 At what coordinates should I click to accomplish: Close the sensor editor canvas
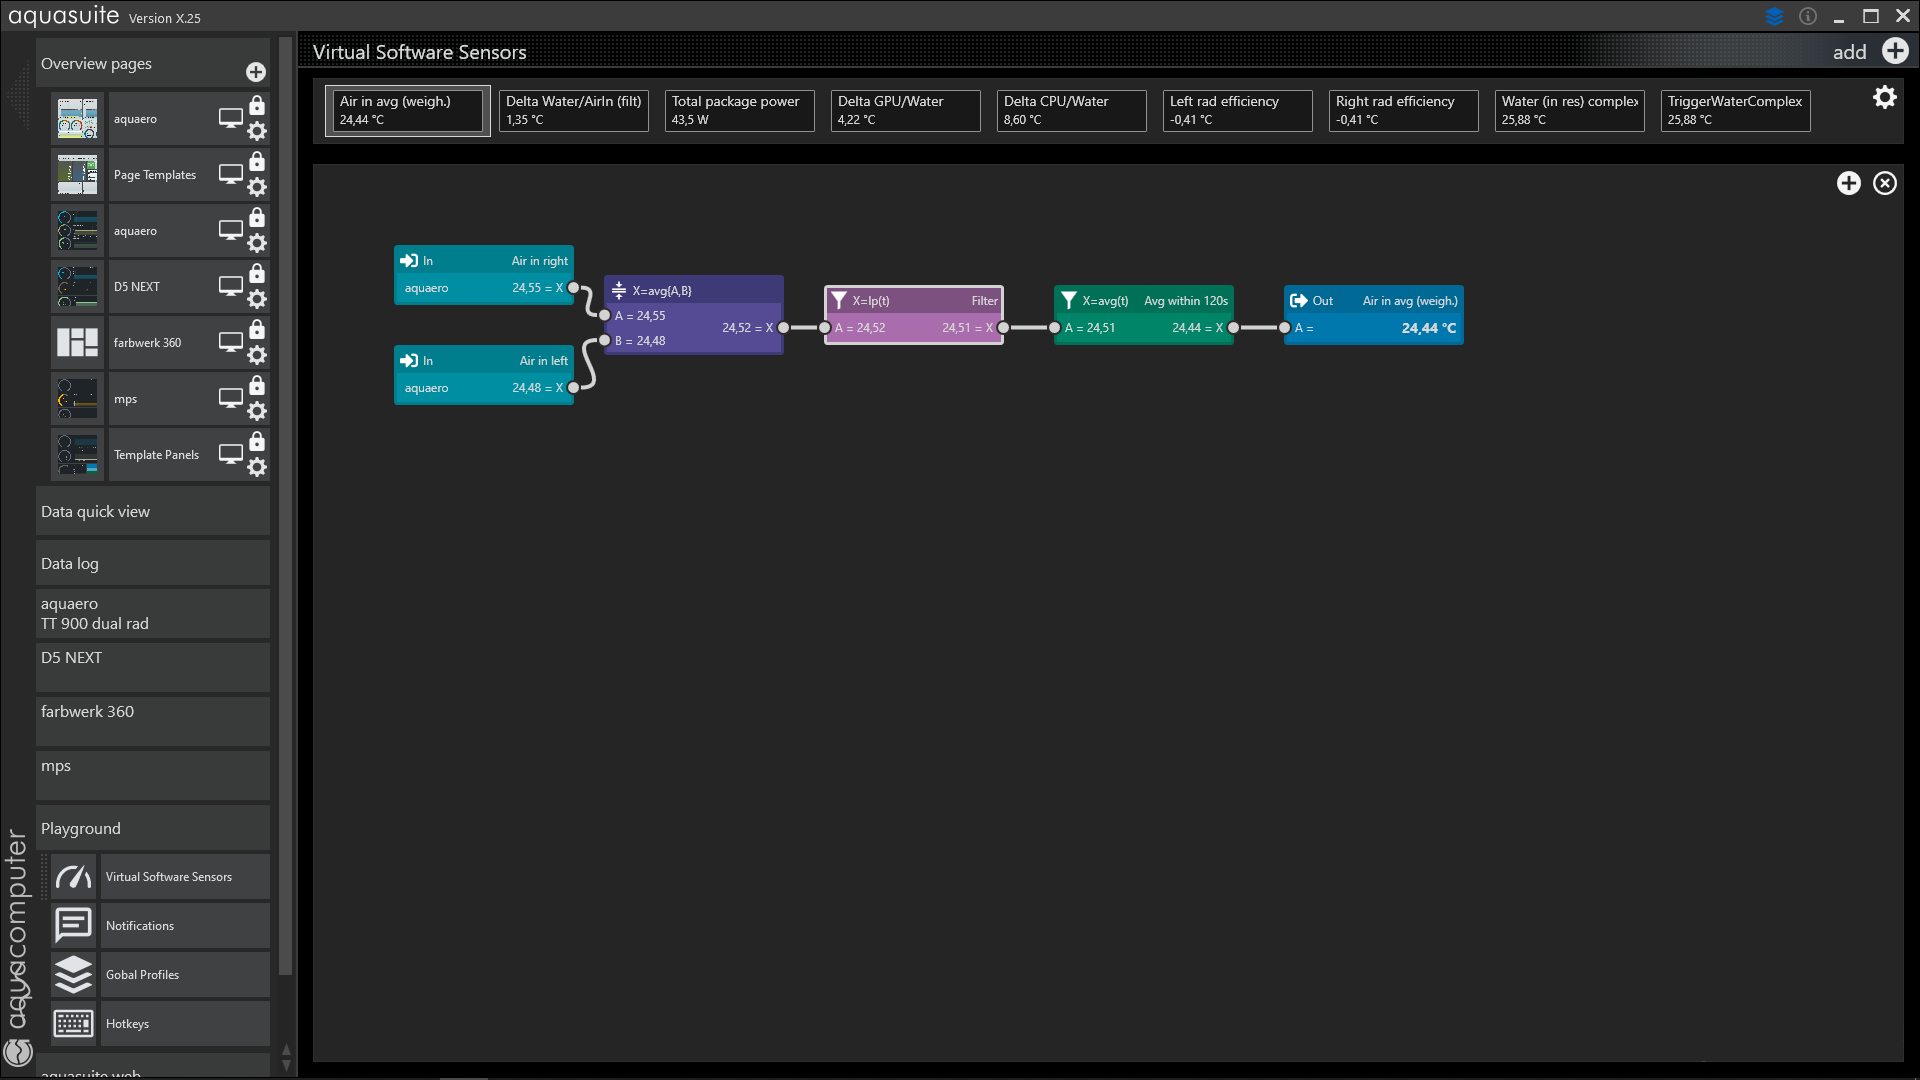point(1884,183)
